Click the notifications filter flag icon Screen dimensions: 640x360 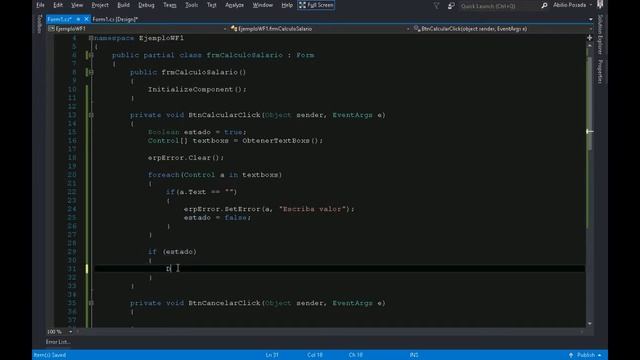(x=436, y=6)
